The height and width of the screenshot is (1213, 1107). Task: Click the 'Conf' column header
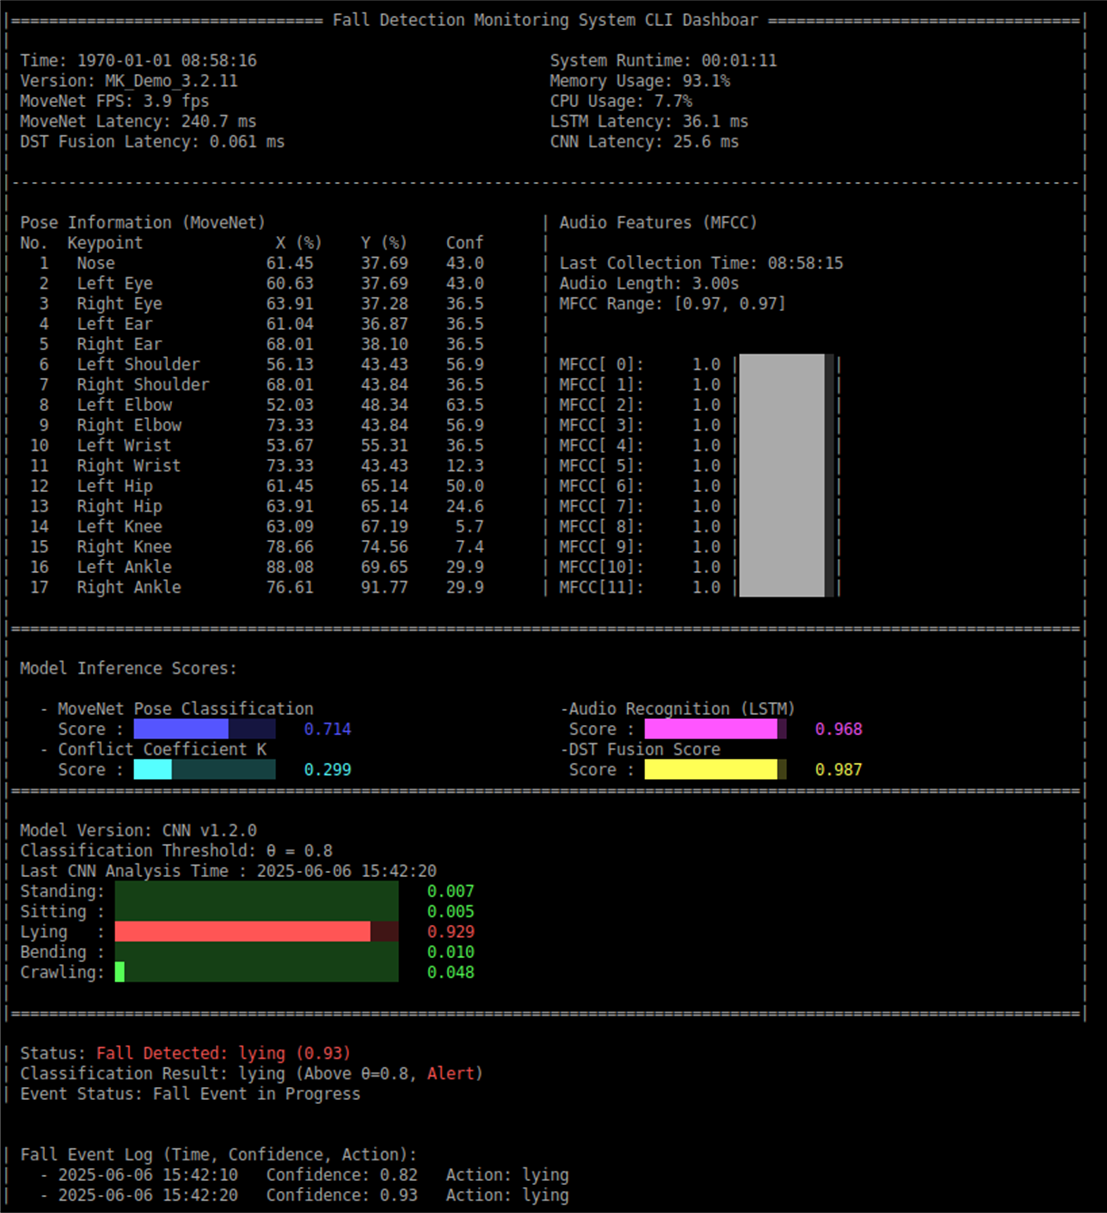pyautogui.click(x=465, y=243)
